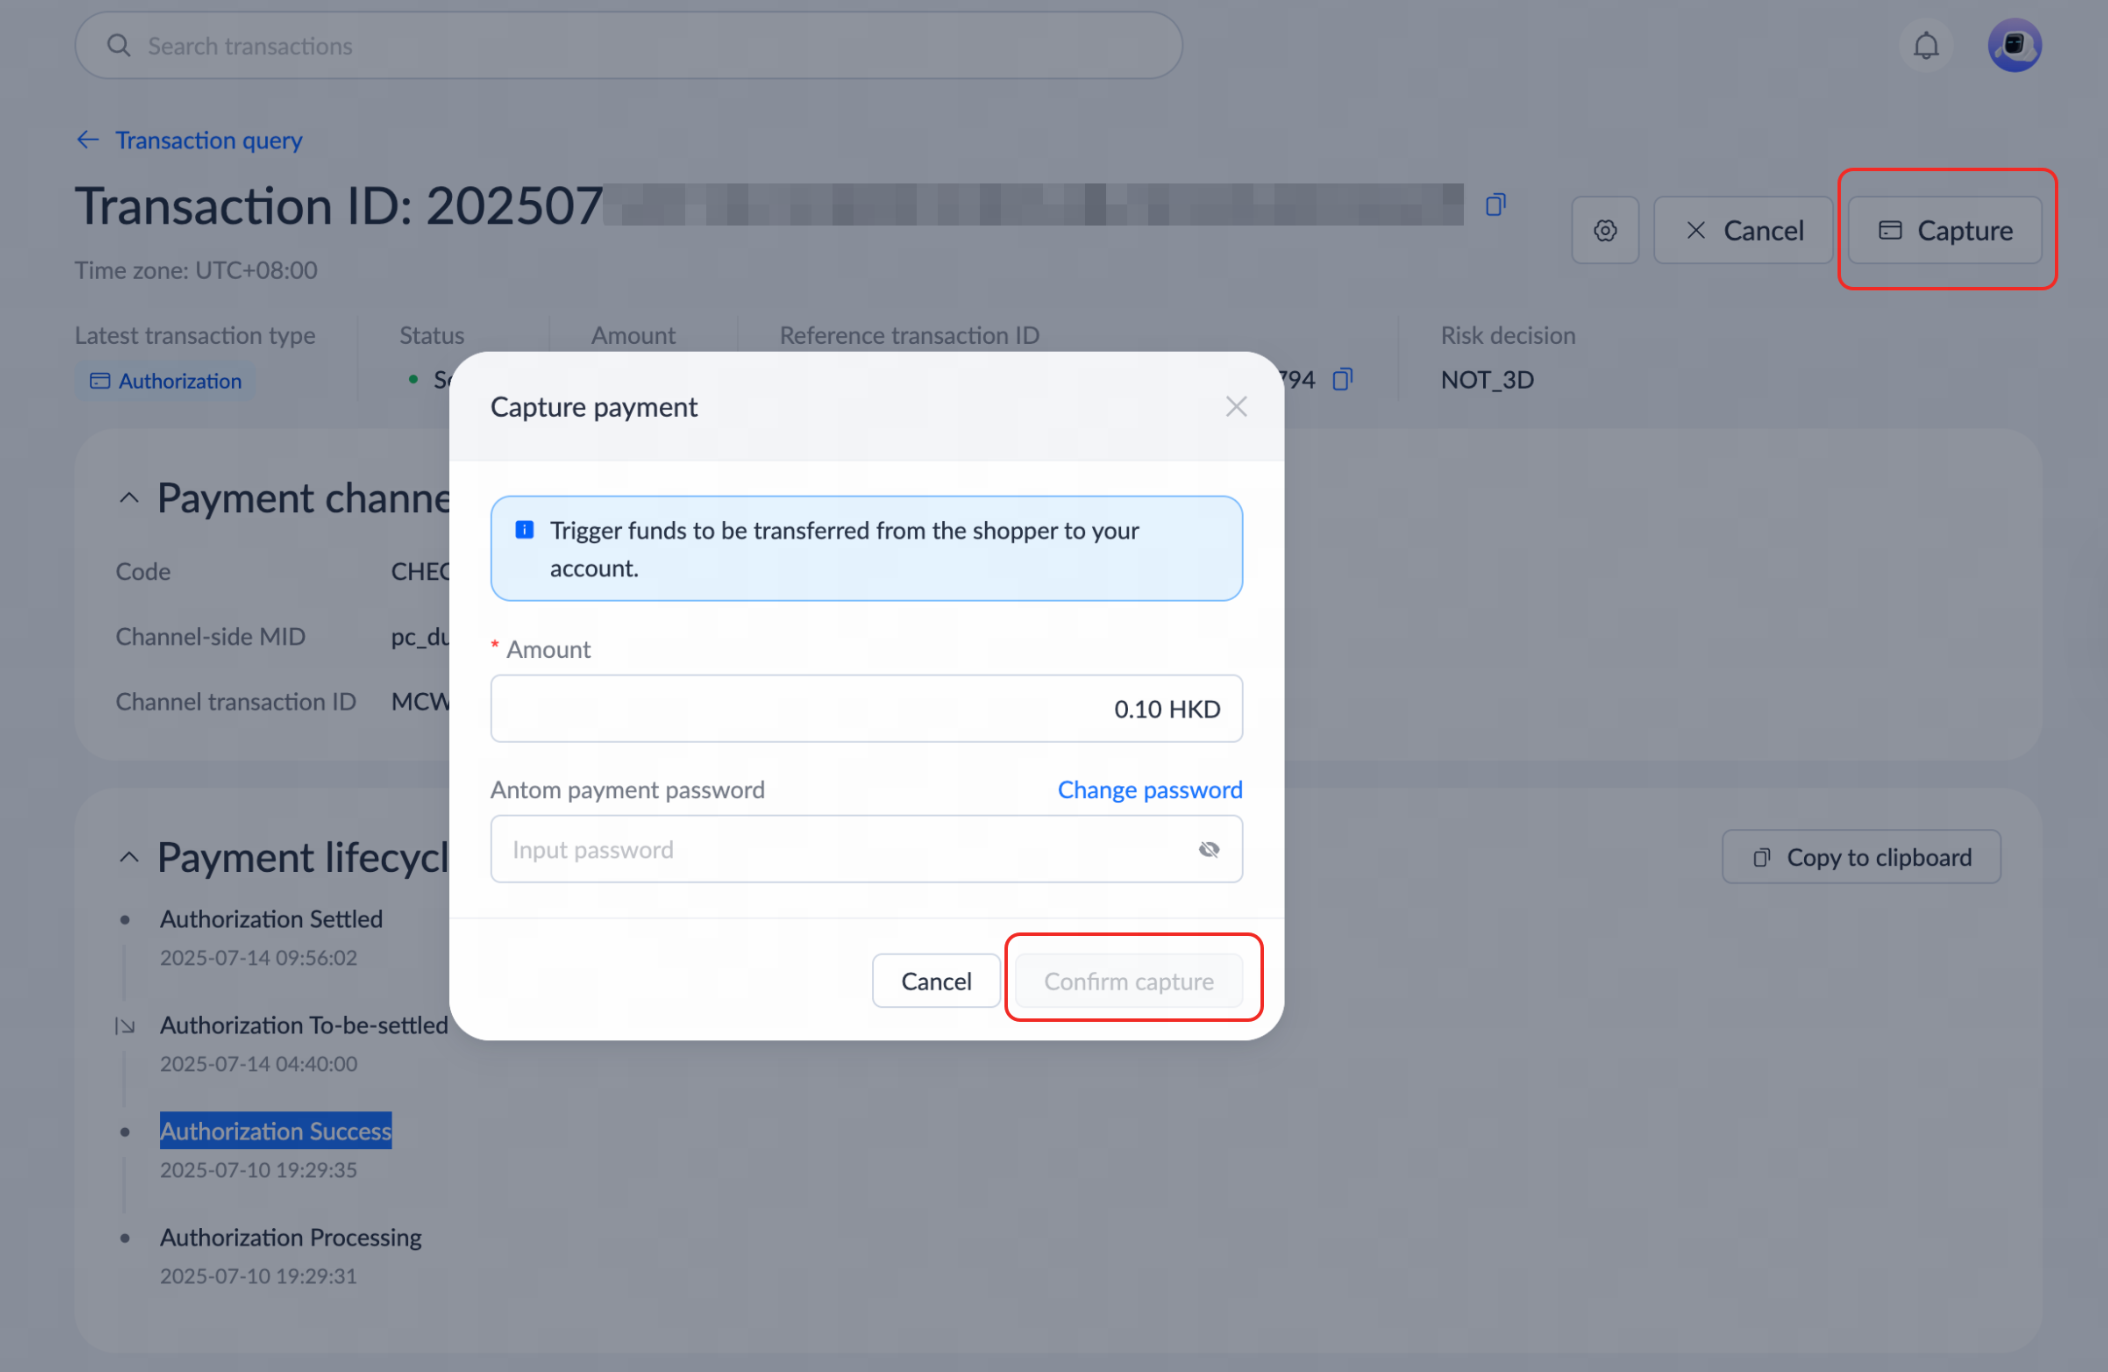Click the Authorization type tag

165,381
